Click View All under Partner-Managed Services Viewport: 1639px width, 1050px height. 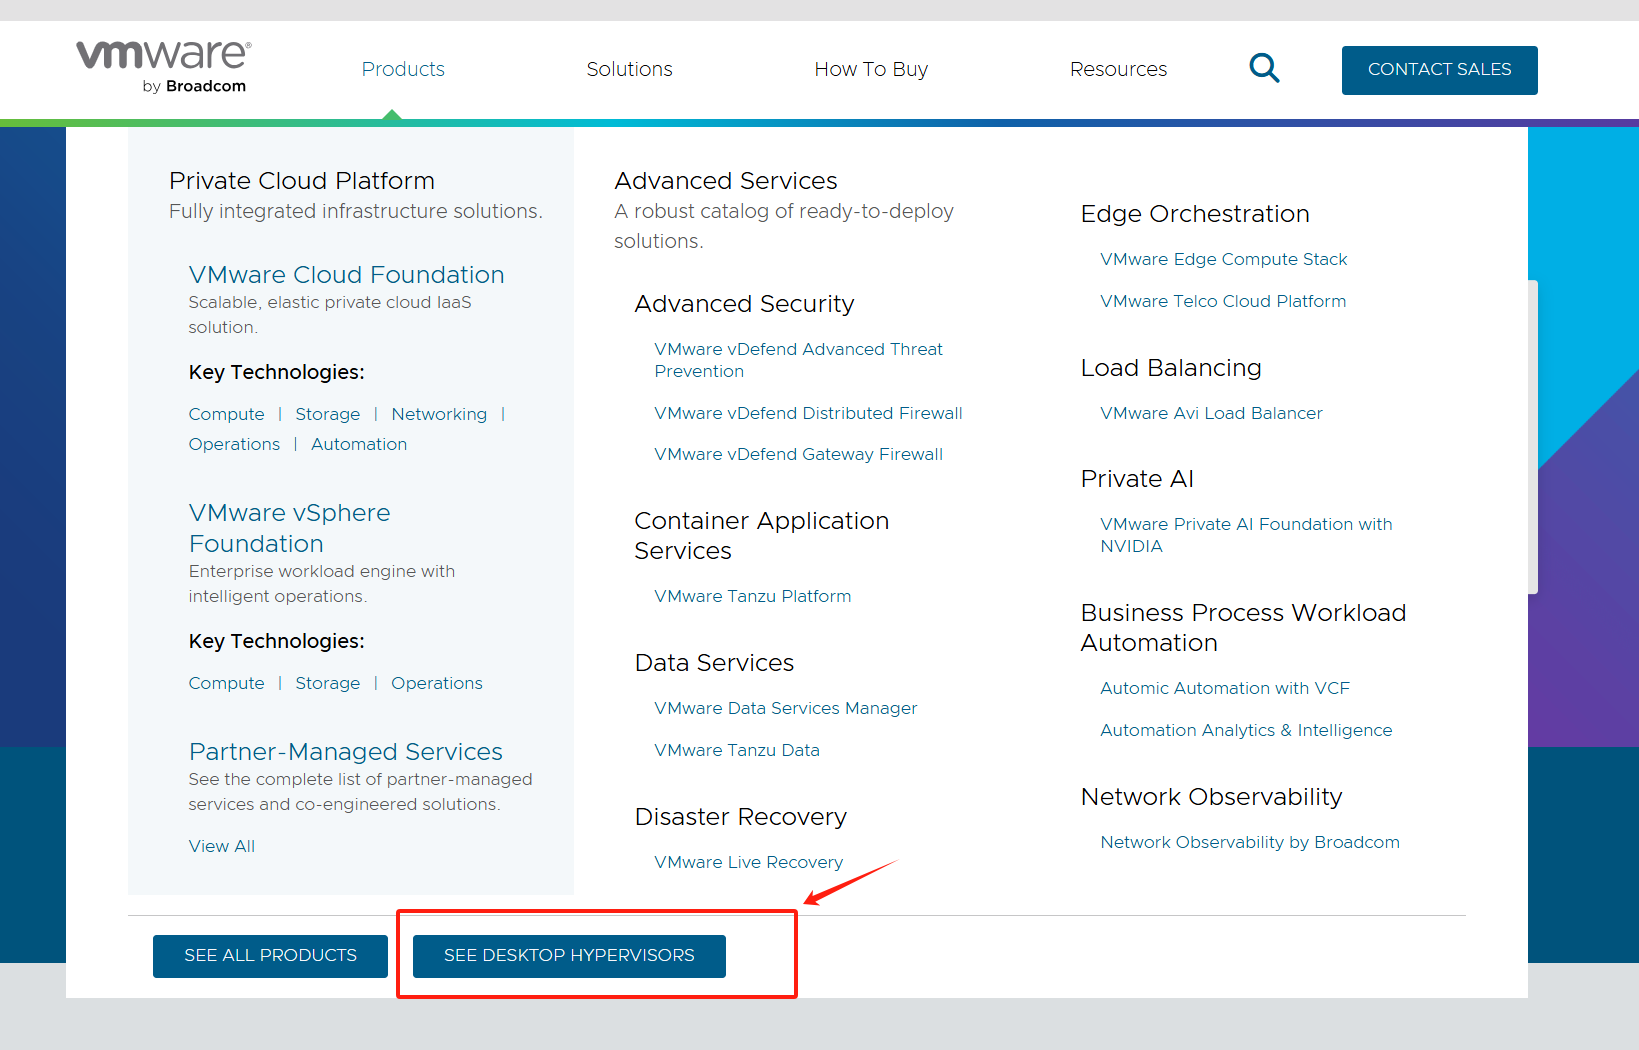coord(221,845)
